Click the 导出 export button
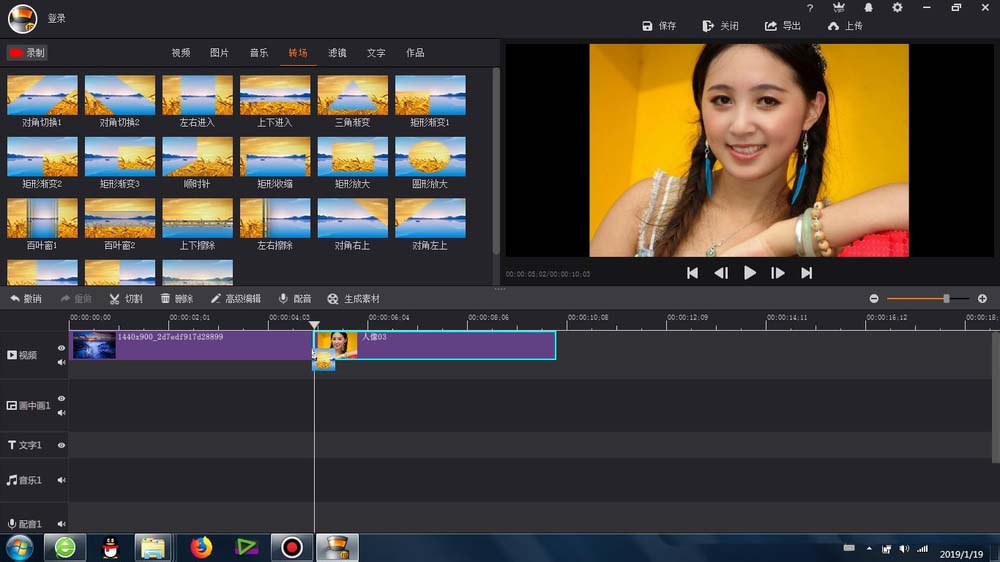Image resolution: width=1000 pixels, height=562 pixels. coord(783,26)
